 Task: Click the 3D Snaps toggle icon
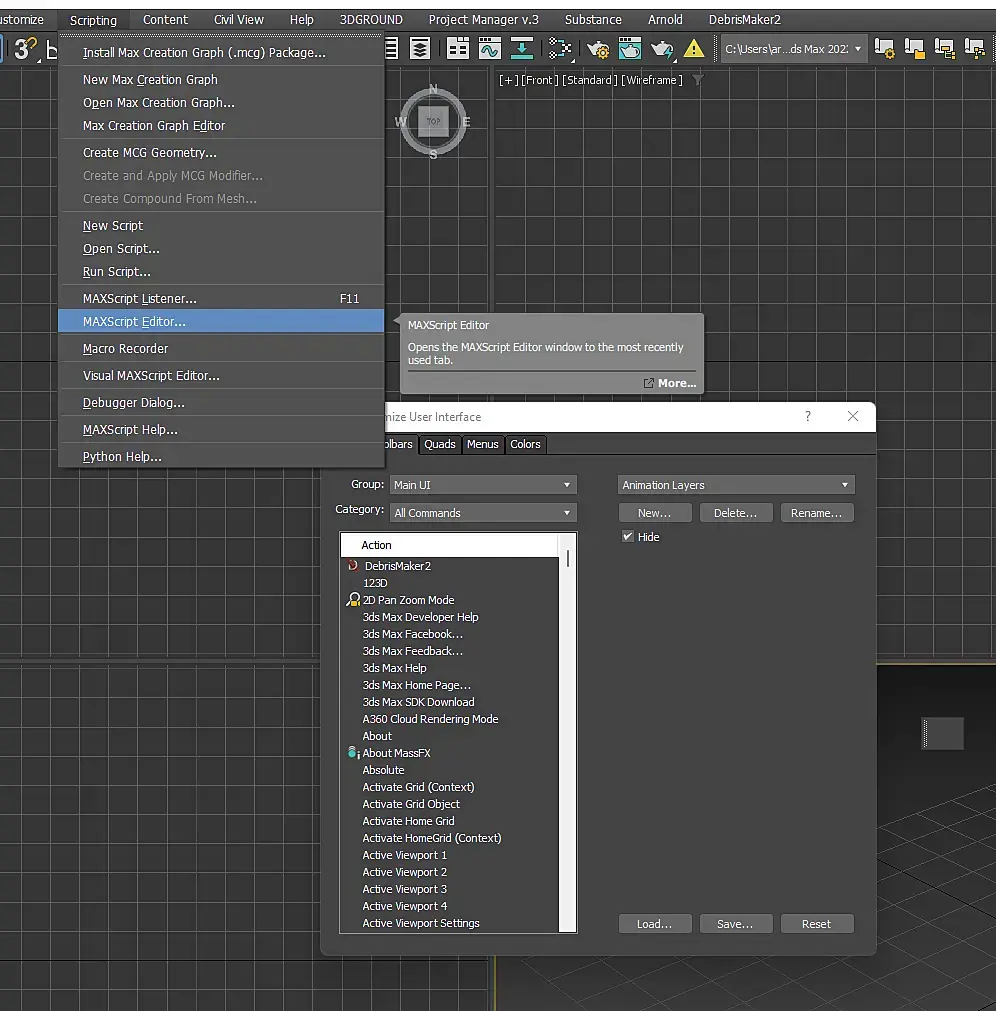(x=24, y=49)
